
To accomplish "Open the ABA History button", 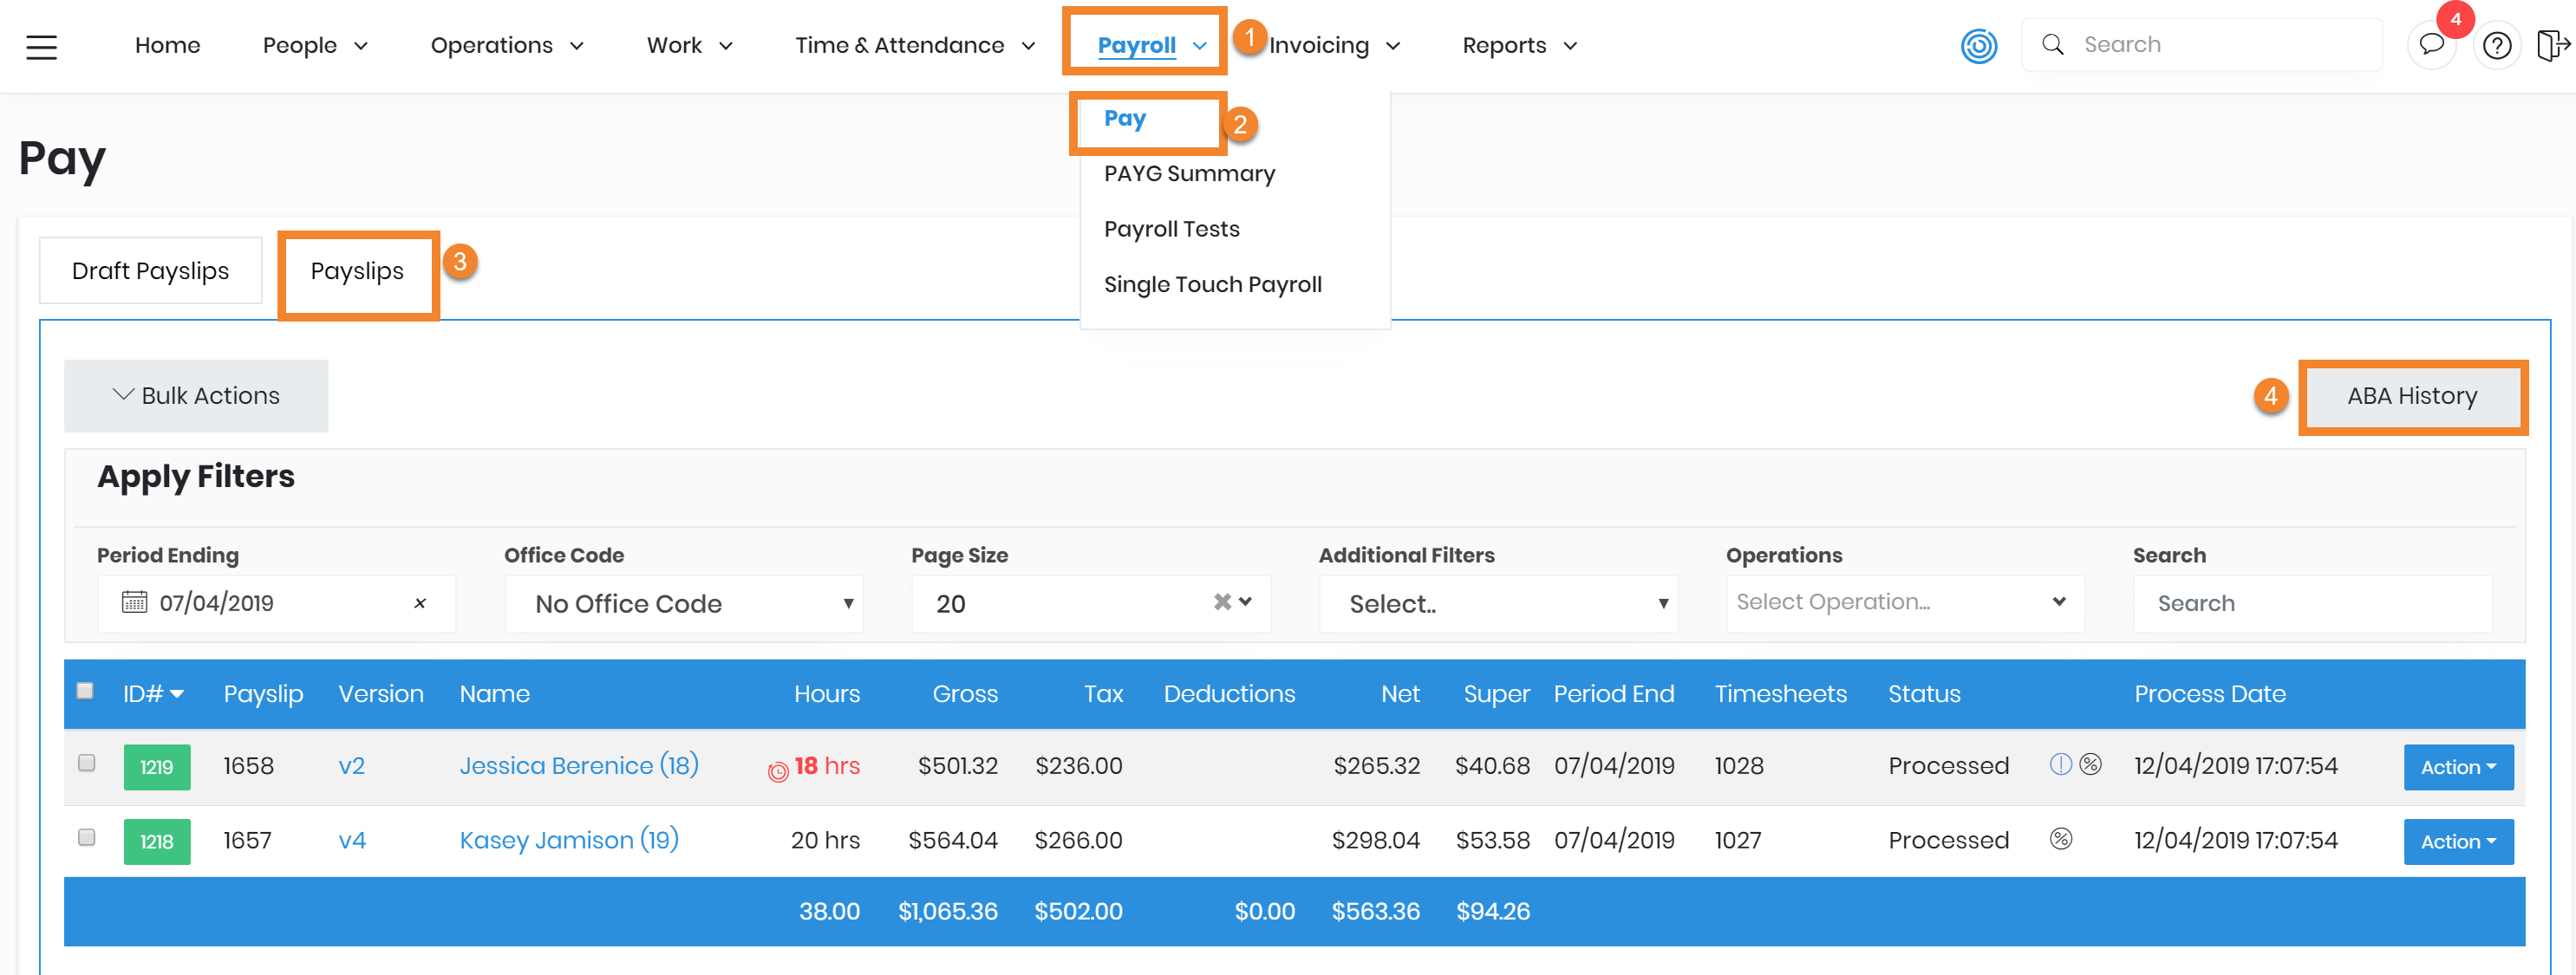I will click(x=2411, y=397).
